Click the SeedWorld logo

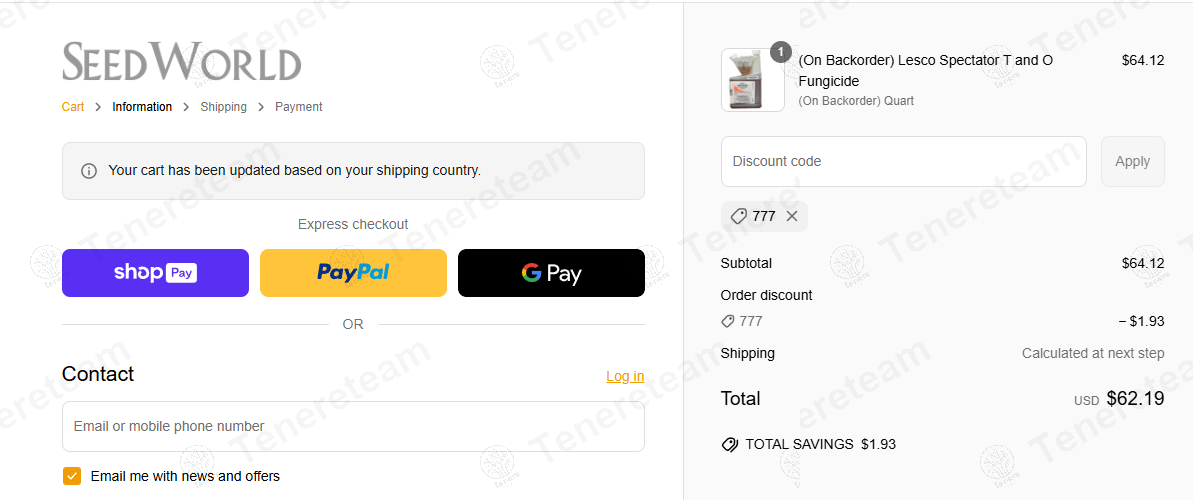tap(181, 62)
